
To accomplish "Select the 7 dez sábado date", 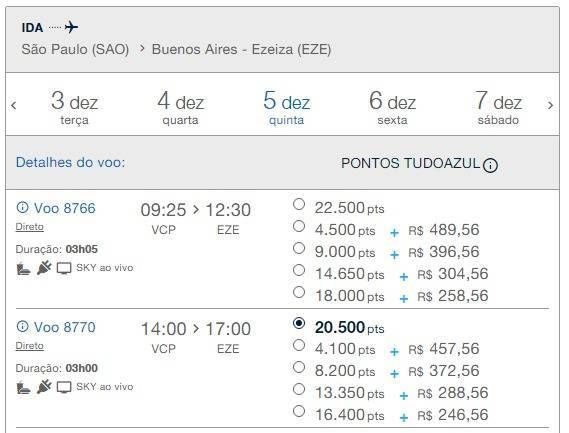I will 498,107.
